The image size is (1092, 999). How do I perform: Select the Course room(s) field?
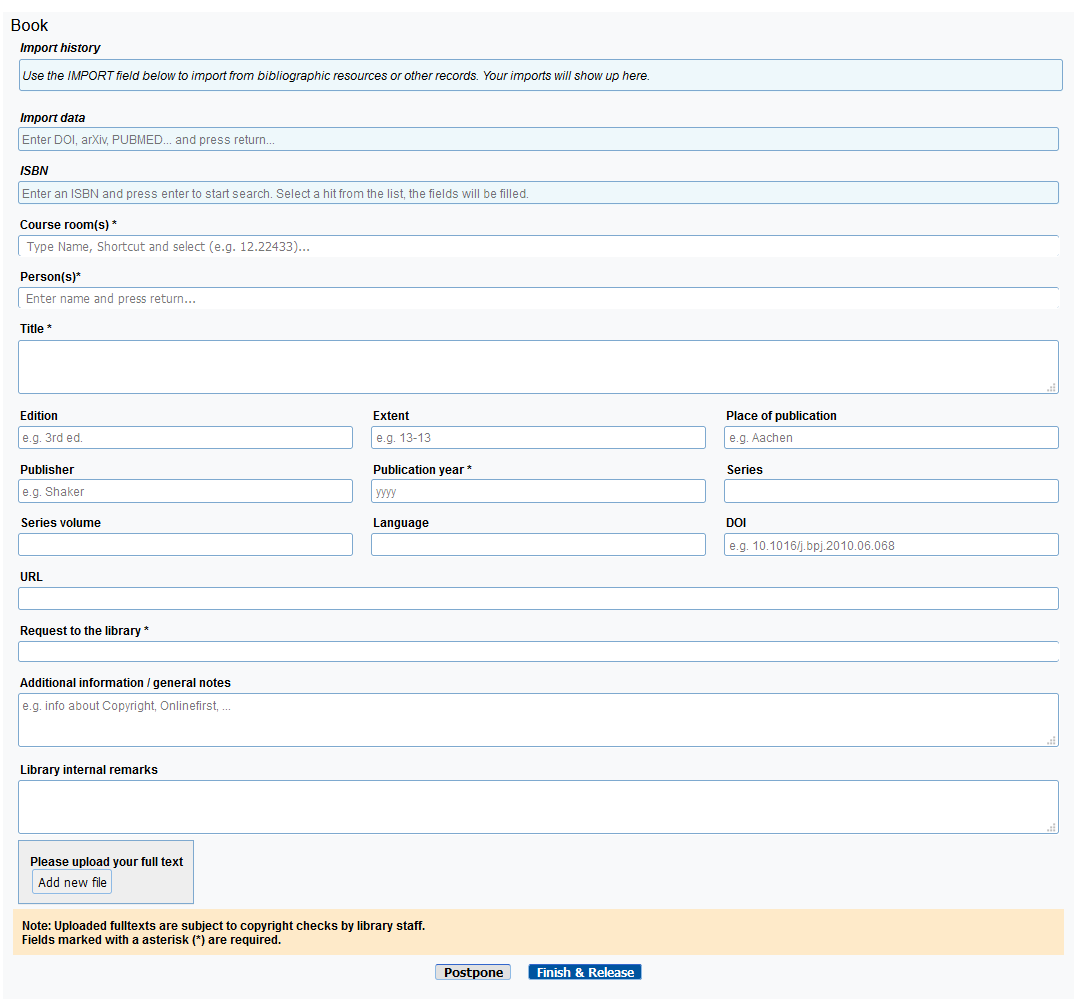click(x=538, y=245)
